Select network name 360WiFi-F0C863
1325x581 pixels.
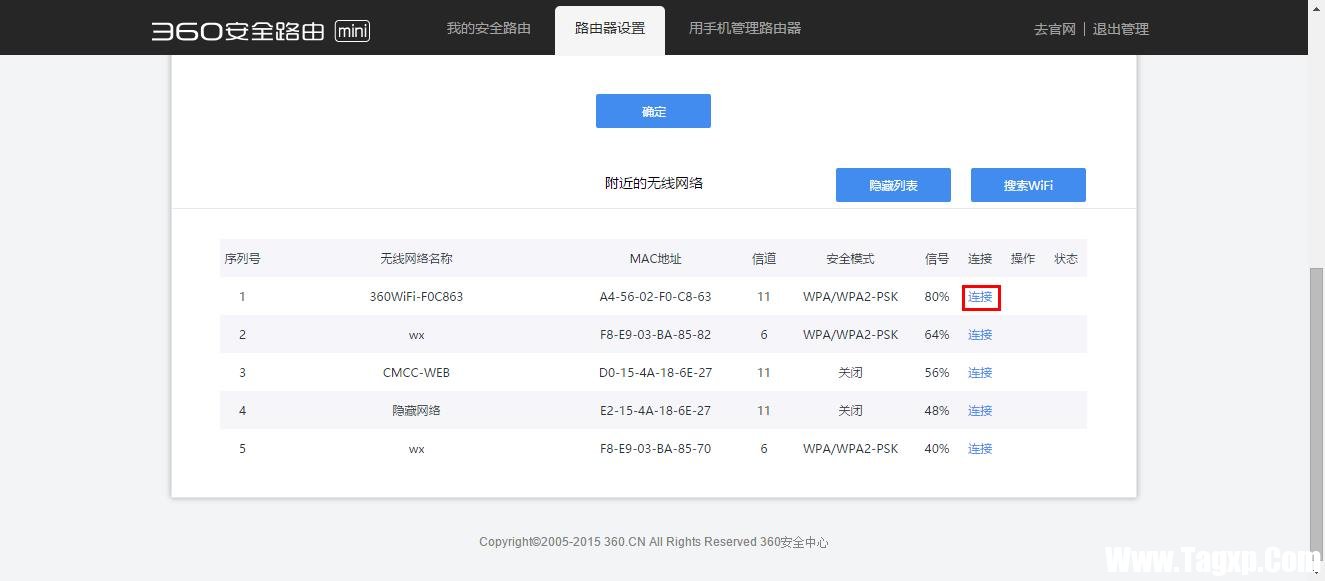tap(416, 297)
